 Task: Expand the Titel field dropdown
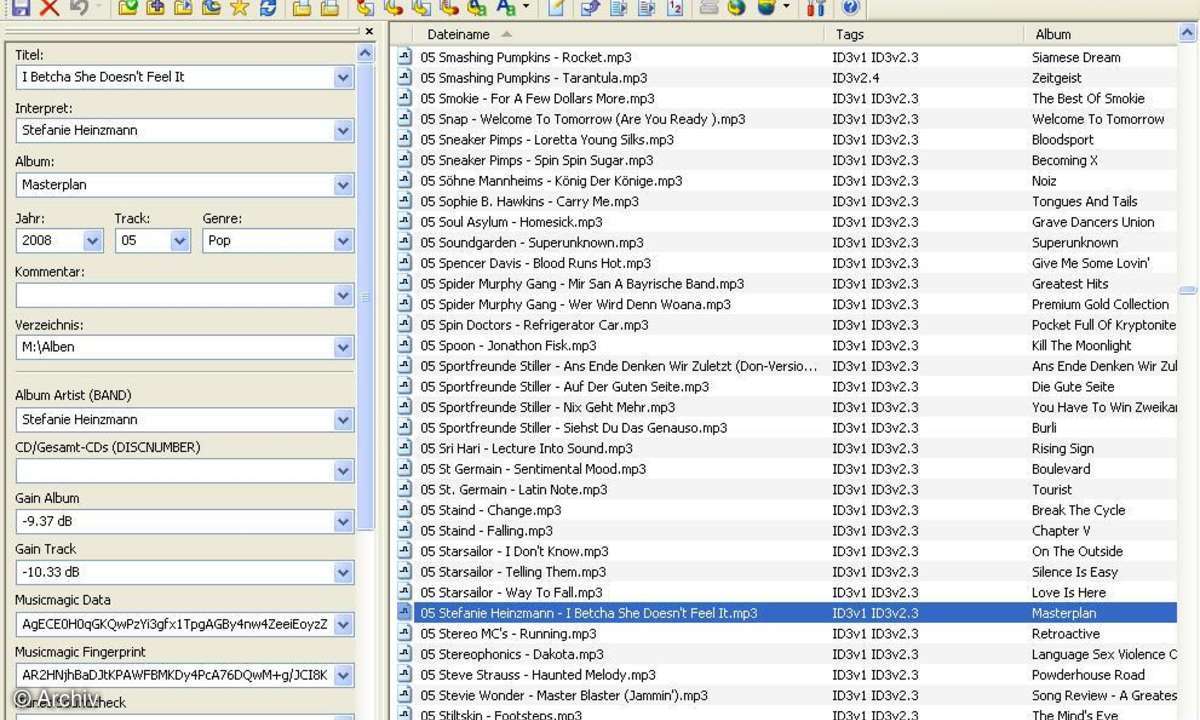tap(343, 77)
